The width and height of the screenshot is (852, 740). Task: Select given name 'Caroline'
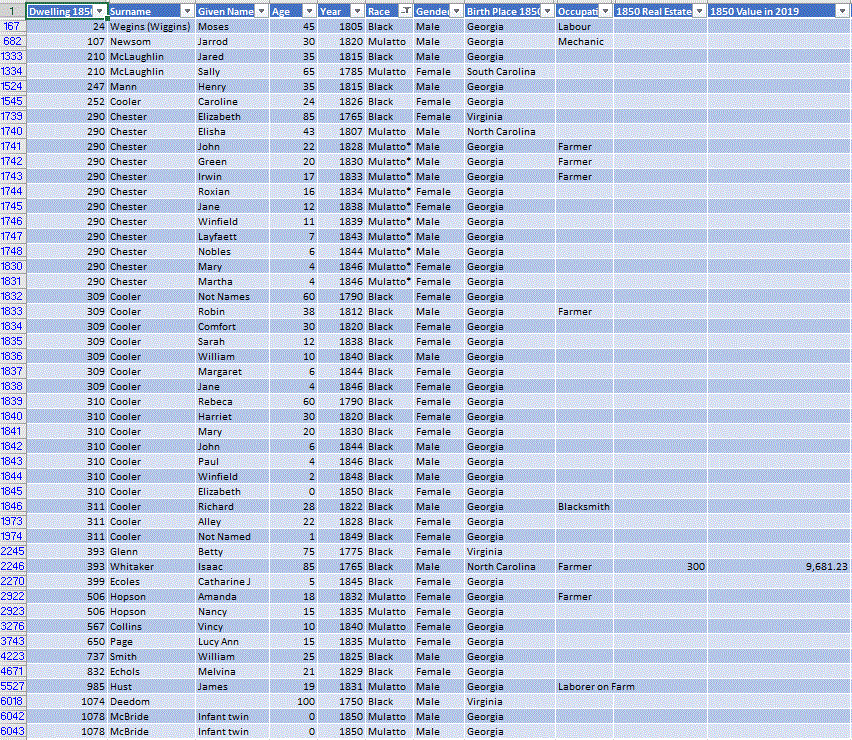click(232, 102)
